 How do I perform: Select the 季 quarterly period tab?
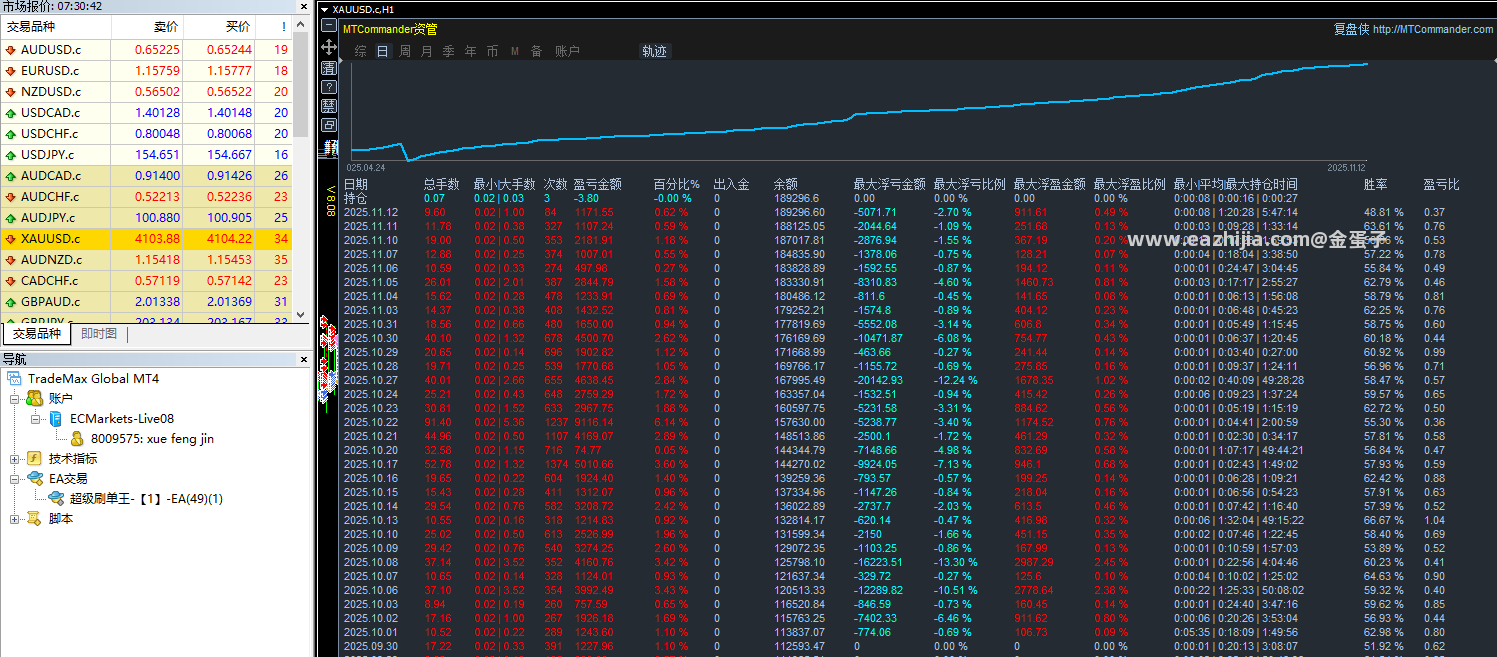[448, 51]
